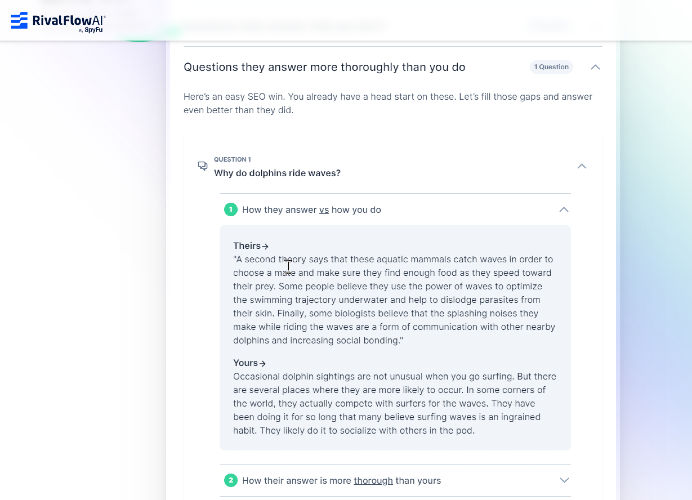Image resolution: width=692 pixels, height=500 pixels.
Task: Click the 'How they answer vs how you do' heading
Action: point(312,210)
